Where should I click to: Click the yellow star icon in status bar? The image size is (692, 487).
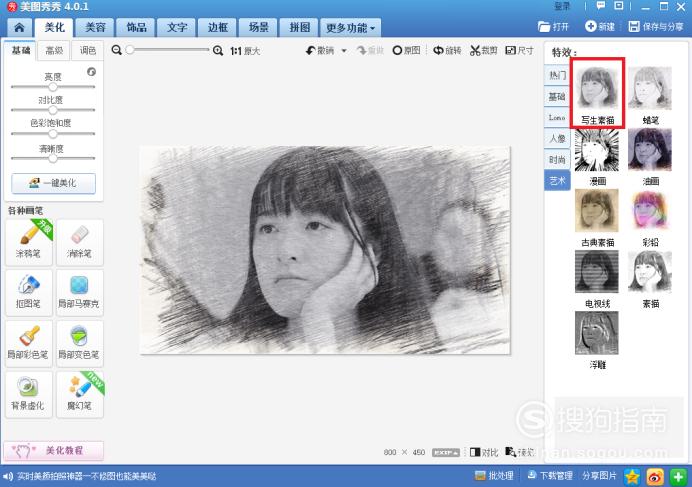tap(632, 476)
